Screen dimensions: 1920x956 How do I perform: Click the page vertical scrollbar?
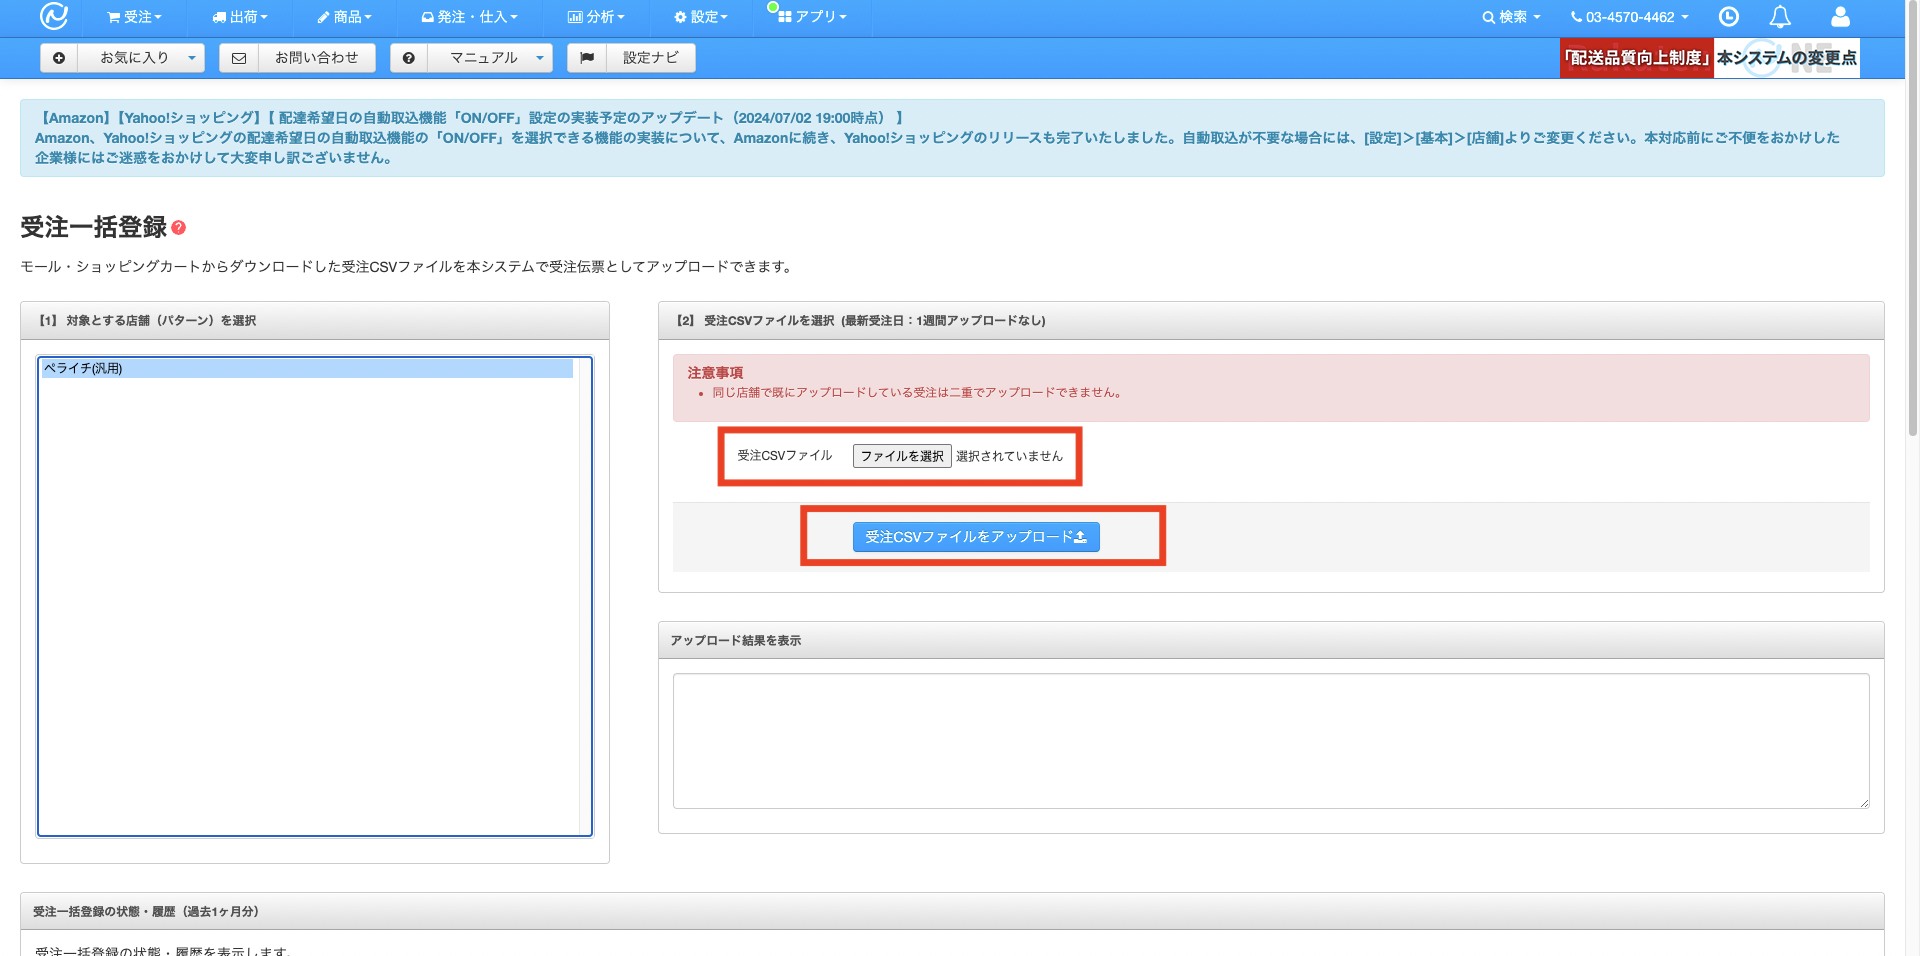coord(1913,220)
